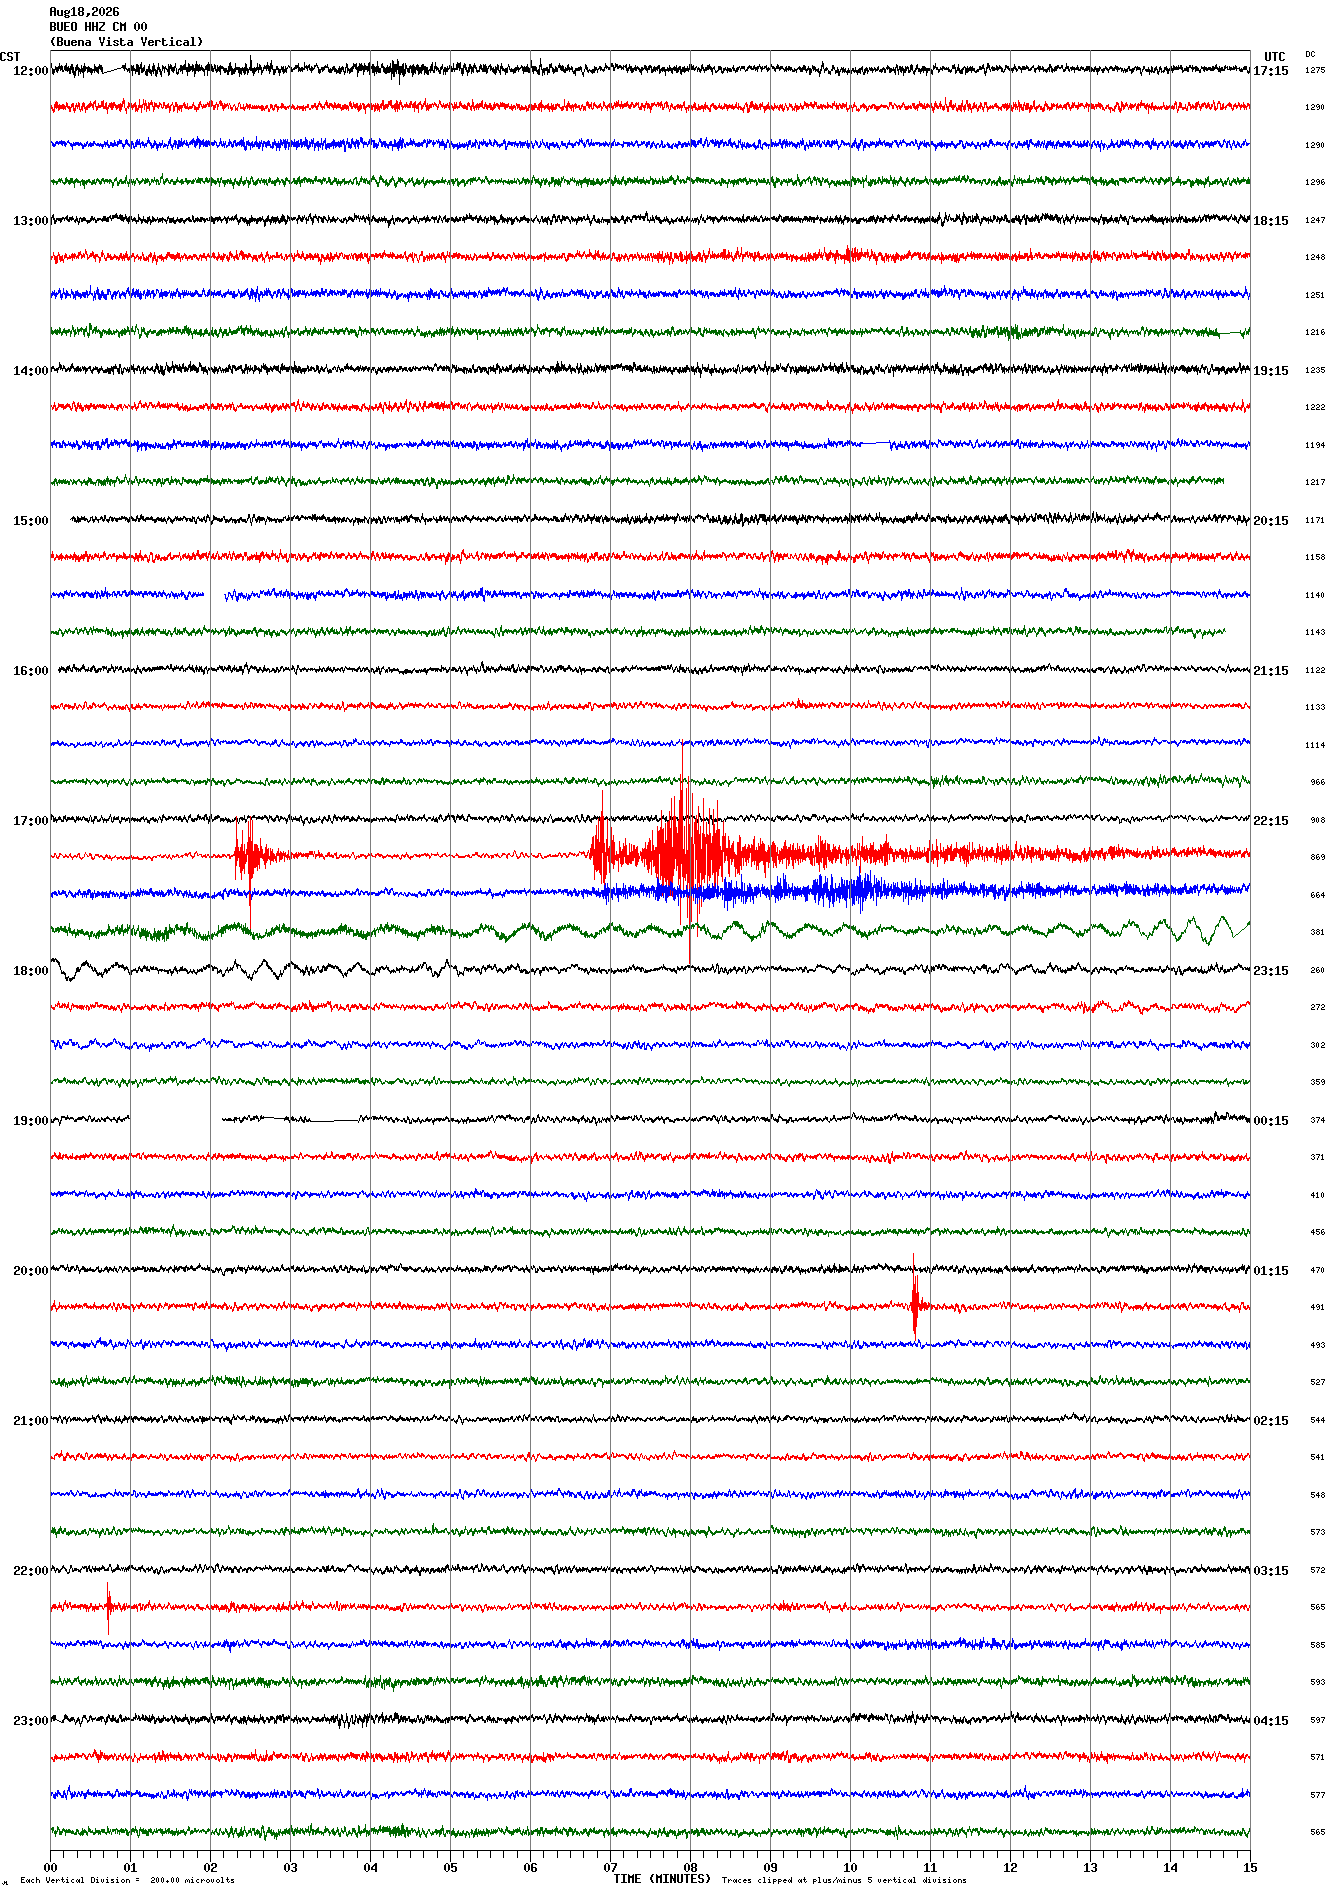Click the 03:15 UTC time label
The height and width of the screenshot is (1894, 1330).
tap(1271, 1571)
